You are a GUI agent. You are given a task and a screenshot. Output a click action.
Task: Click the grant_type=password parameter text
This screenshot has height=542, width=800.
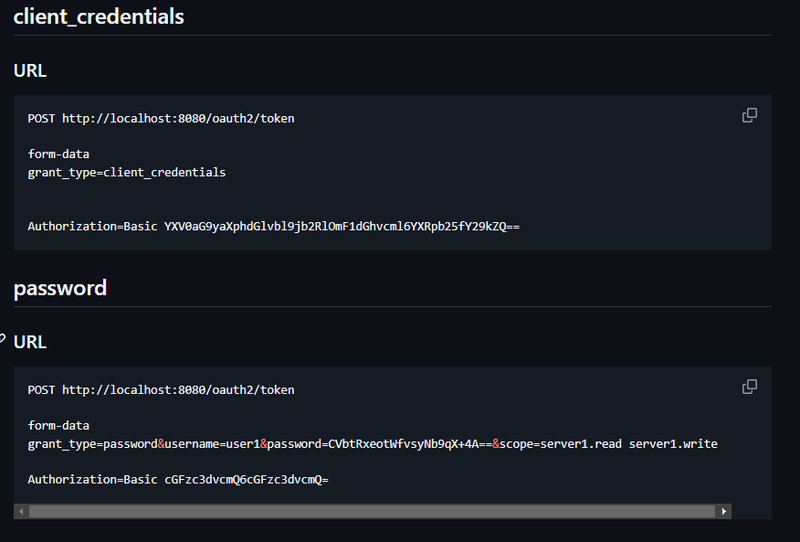[x=92, y=444]
